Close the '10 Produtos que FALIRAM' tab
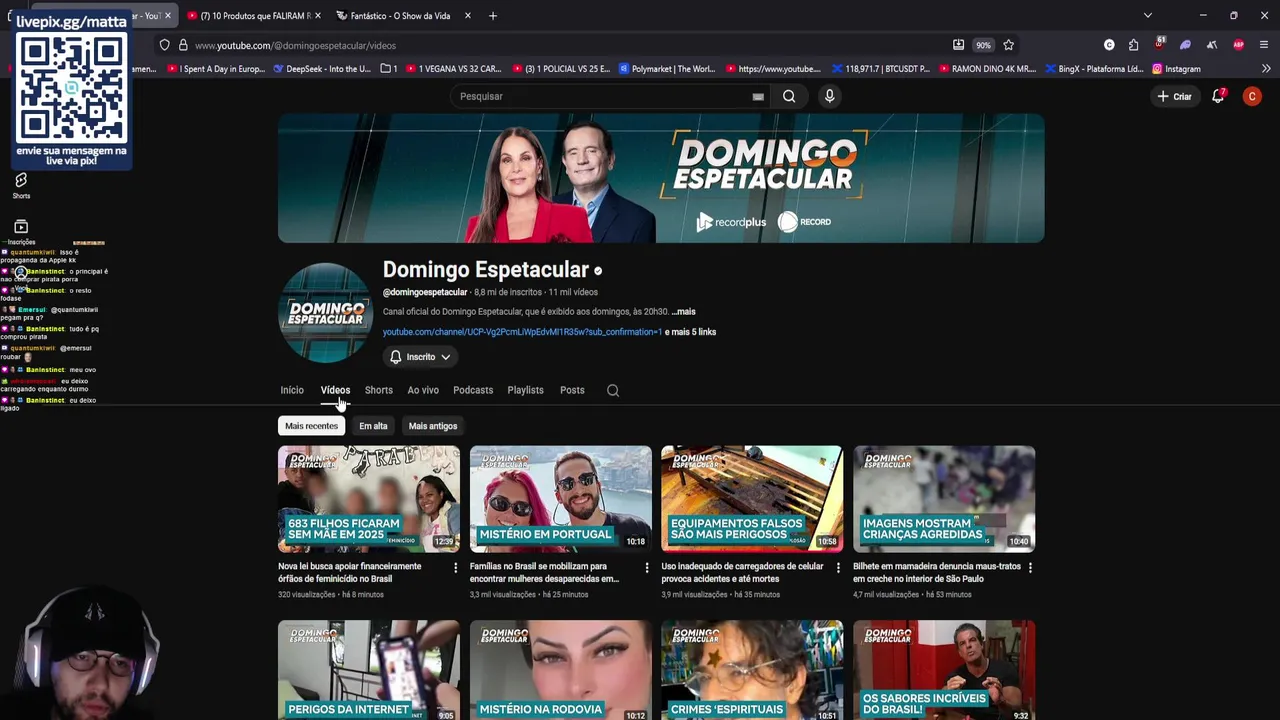This screenshot has width=1280, height=720. (318, 16)
